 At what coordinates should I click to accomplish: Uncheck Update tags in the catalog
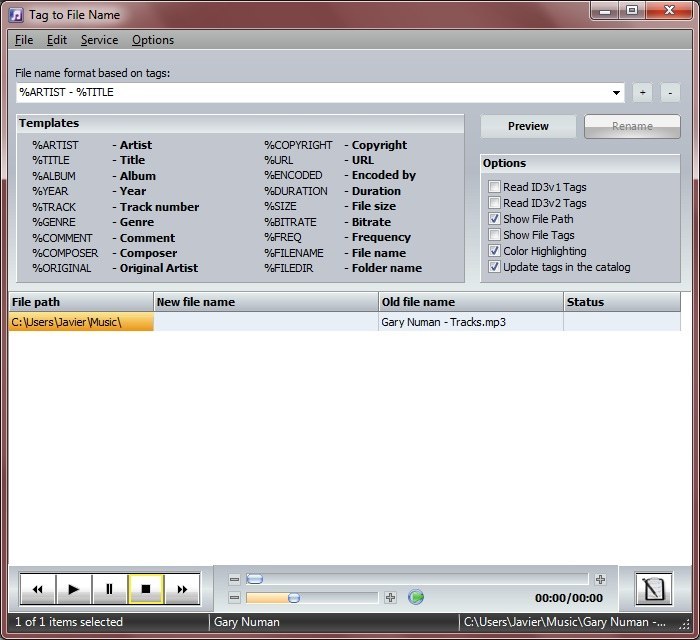click(x=494, y=267)
